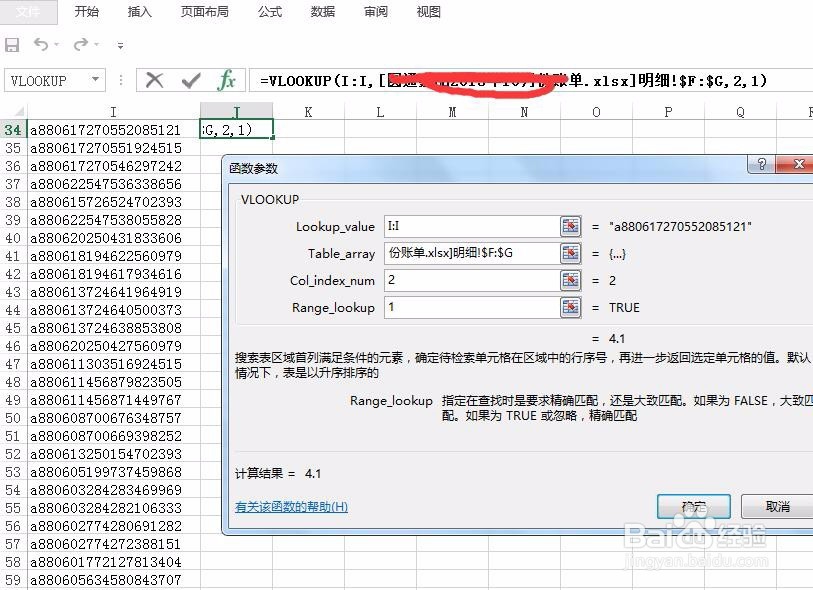Click the 确定 button in the dialog
The width and height of the screenshot is (813, 590).
click(694, 507)
